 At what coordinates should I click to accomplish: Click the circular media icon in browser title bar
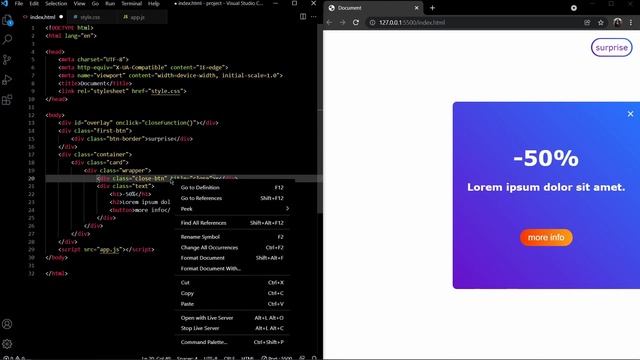(574, 8)
